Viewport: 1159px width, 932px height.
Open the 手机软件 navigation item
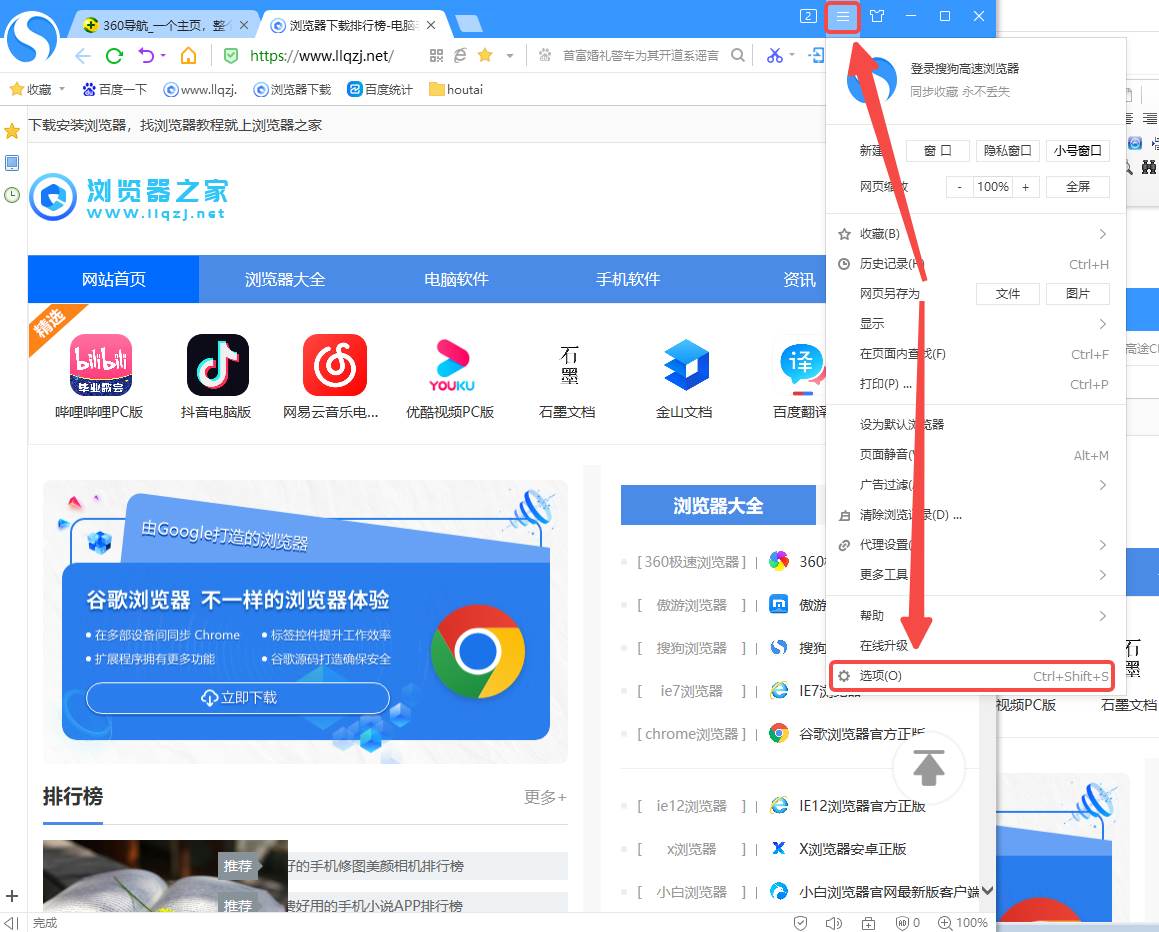pyautogui.click(x=628, y=279)
